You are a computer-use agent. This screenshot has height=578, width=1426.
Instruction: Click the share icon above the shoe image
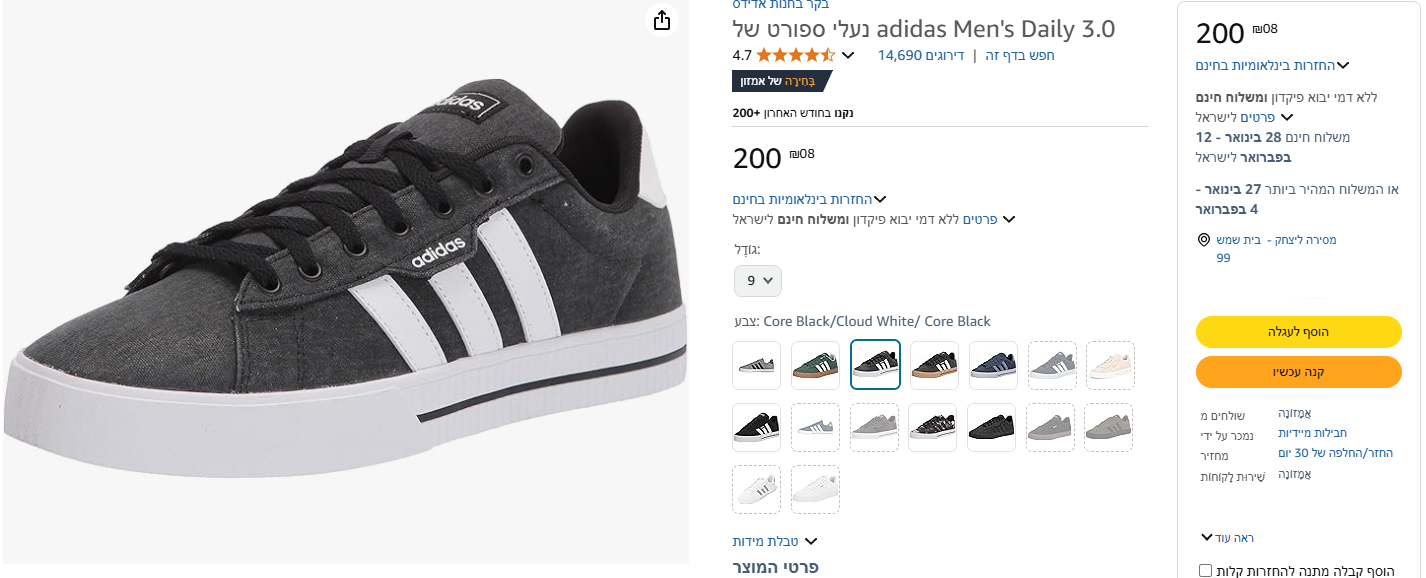click(661, 20)
